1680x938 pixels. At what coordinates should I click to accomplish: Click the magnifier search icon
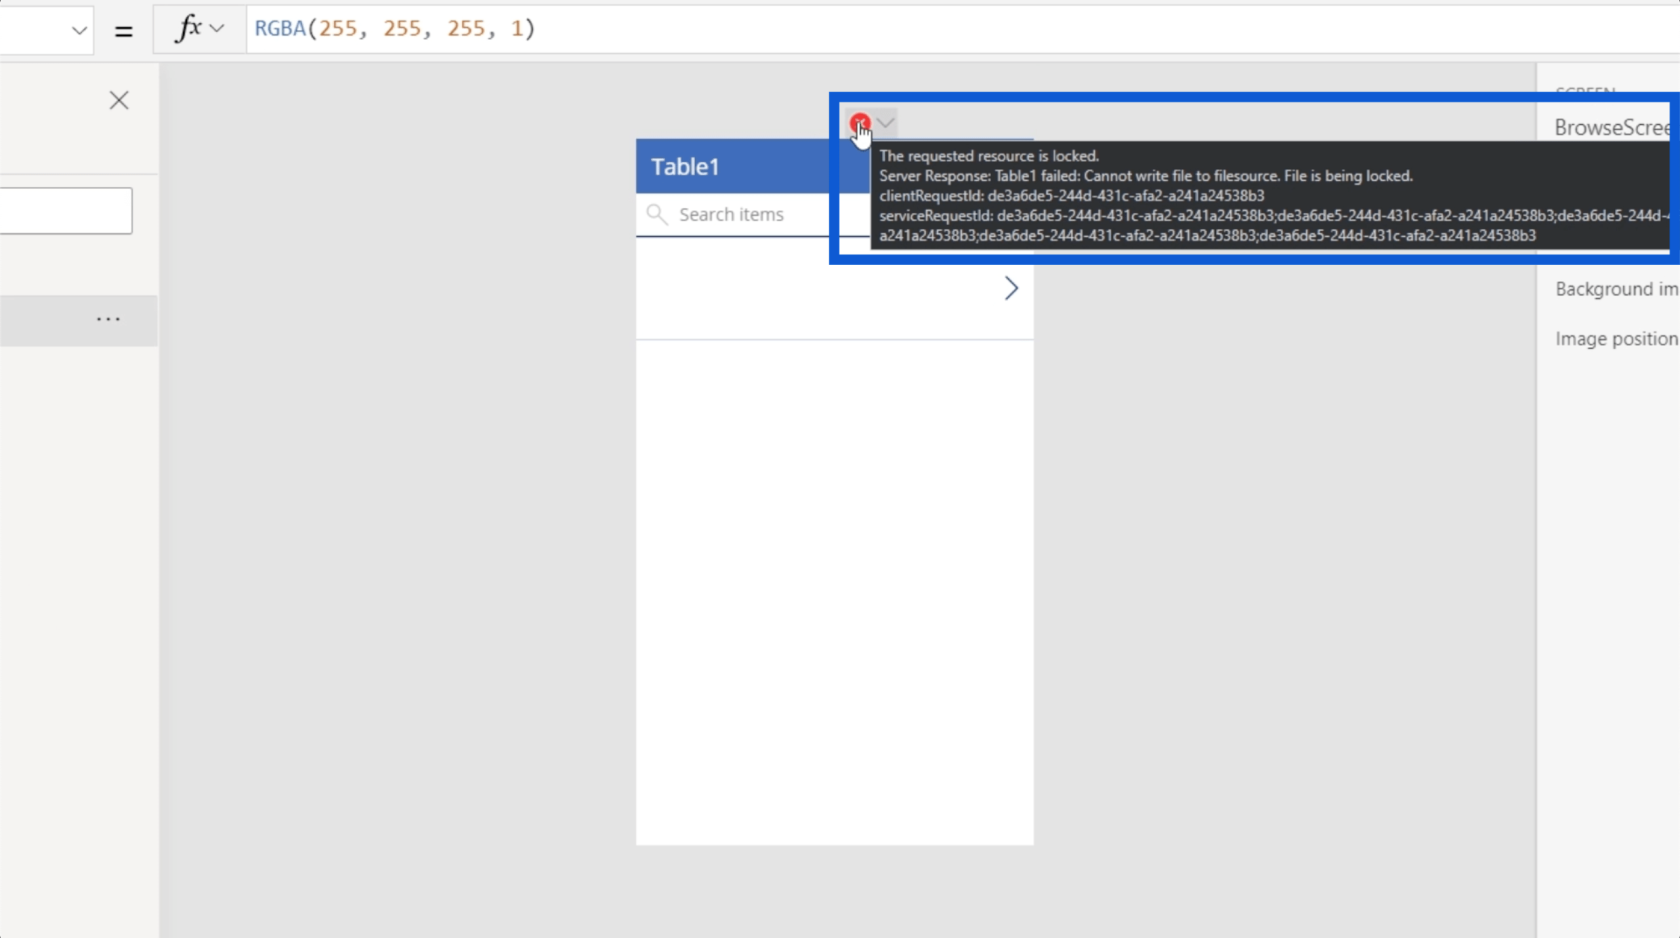pos(657,214)
